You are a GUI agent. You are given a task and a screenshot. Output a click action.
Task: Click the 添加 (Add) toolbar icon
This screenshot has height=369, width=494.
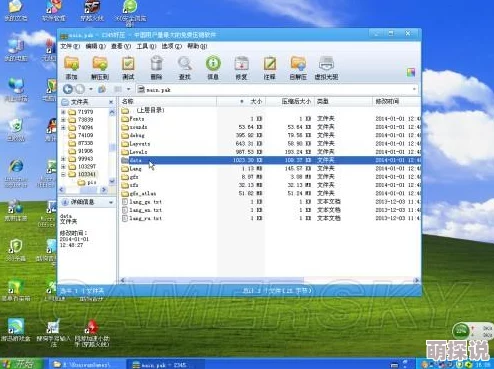[x=71, y=64]
